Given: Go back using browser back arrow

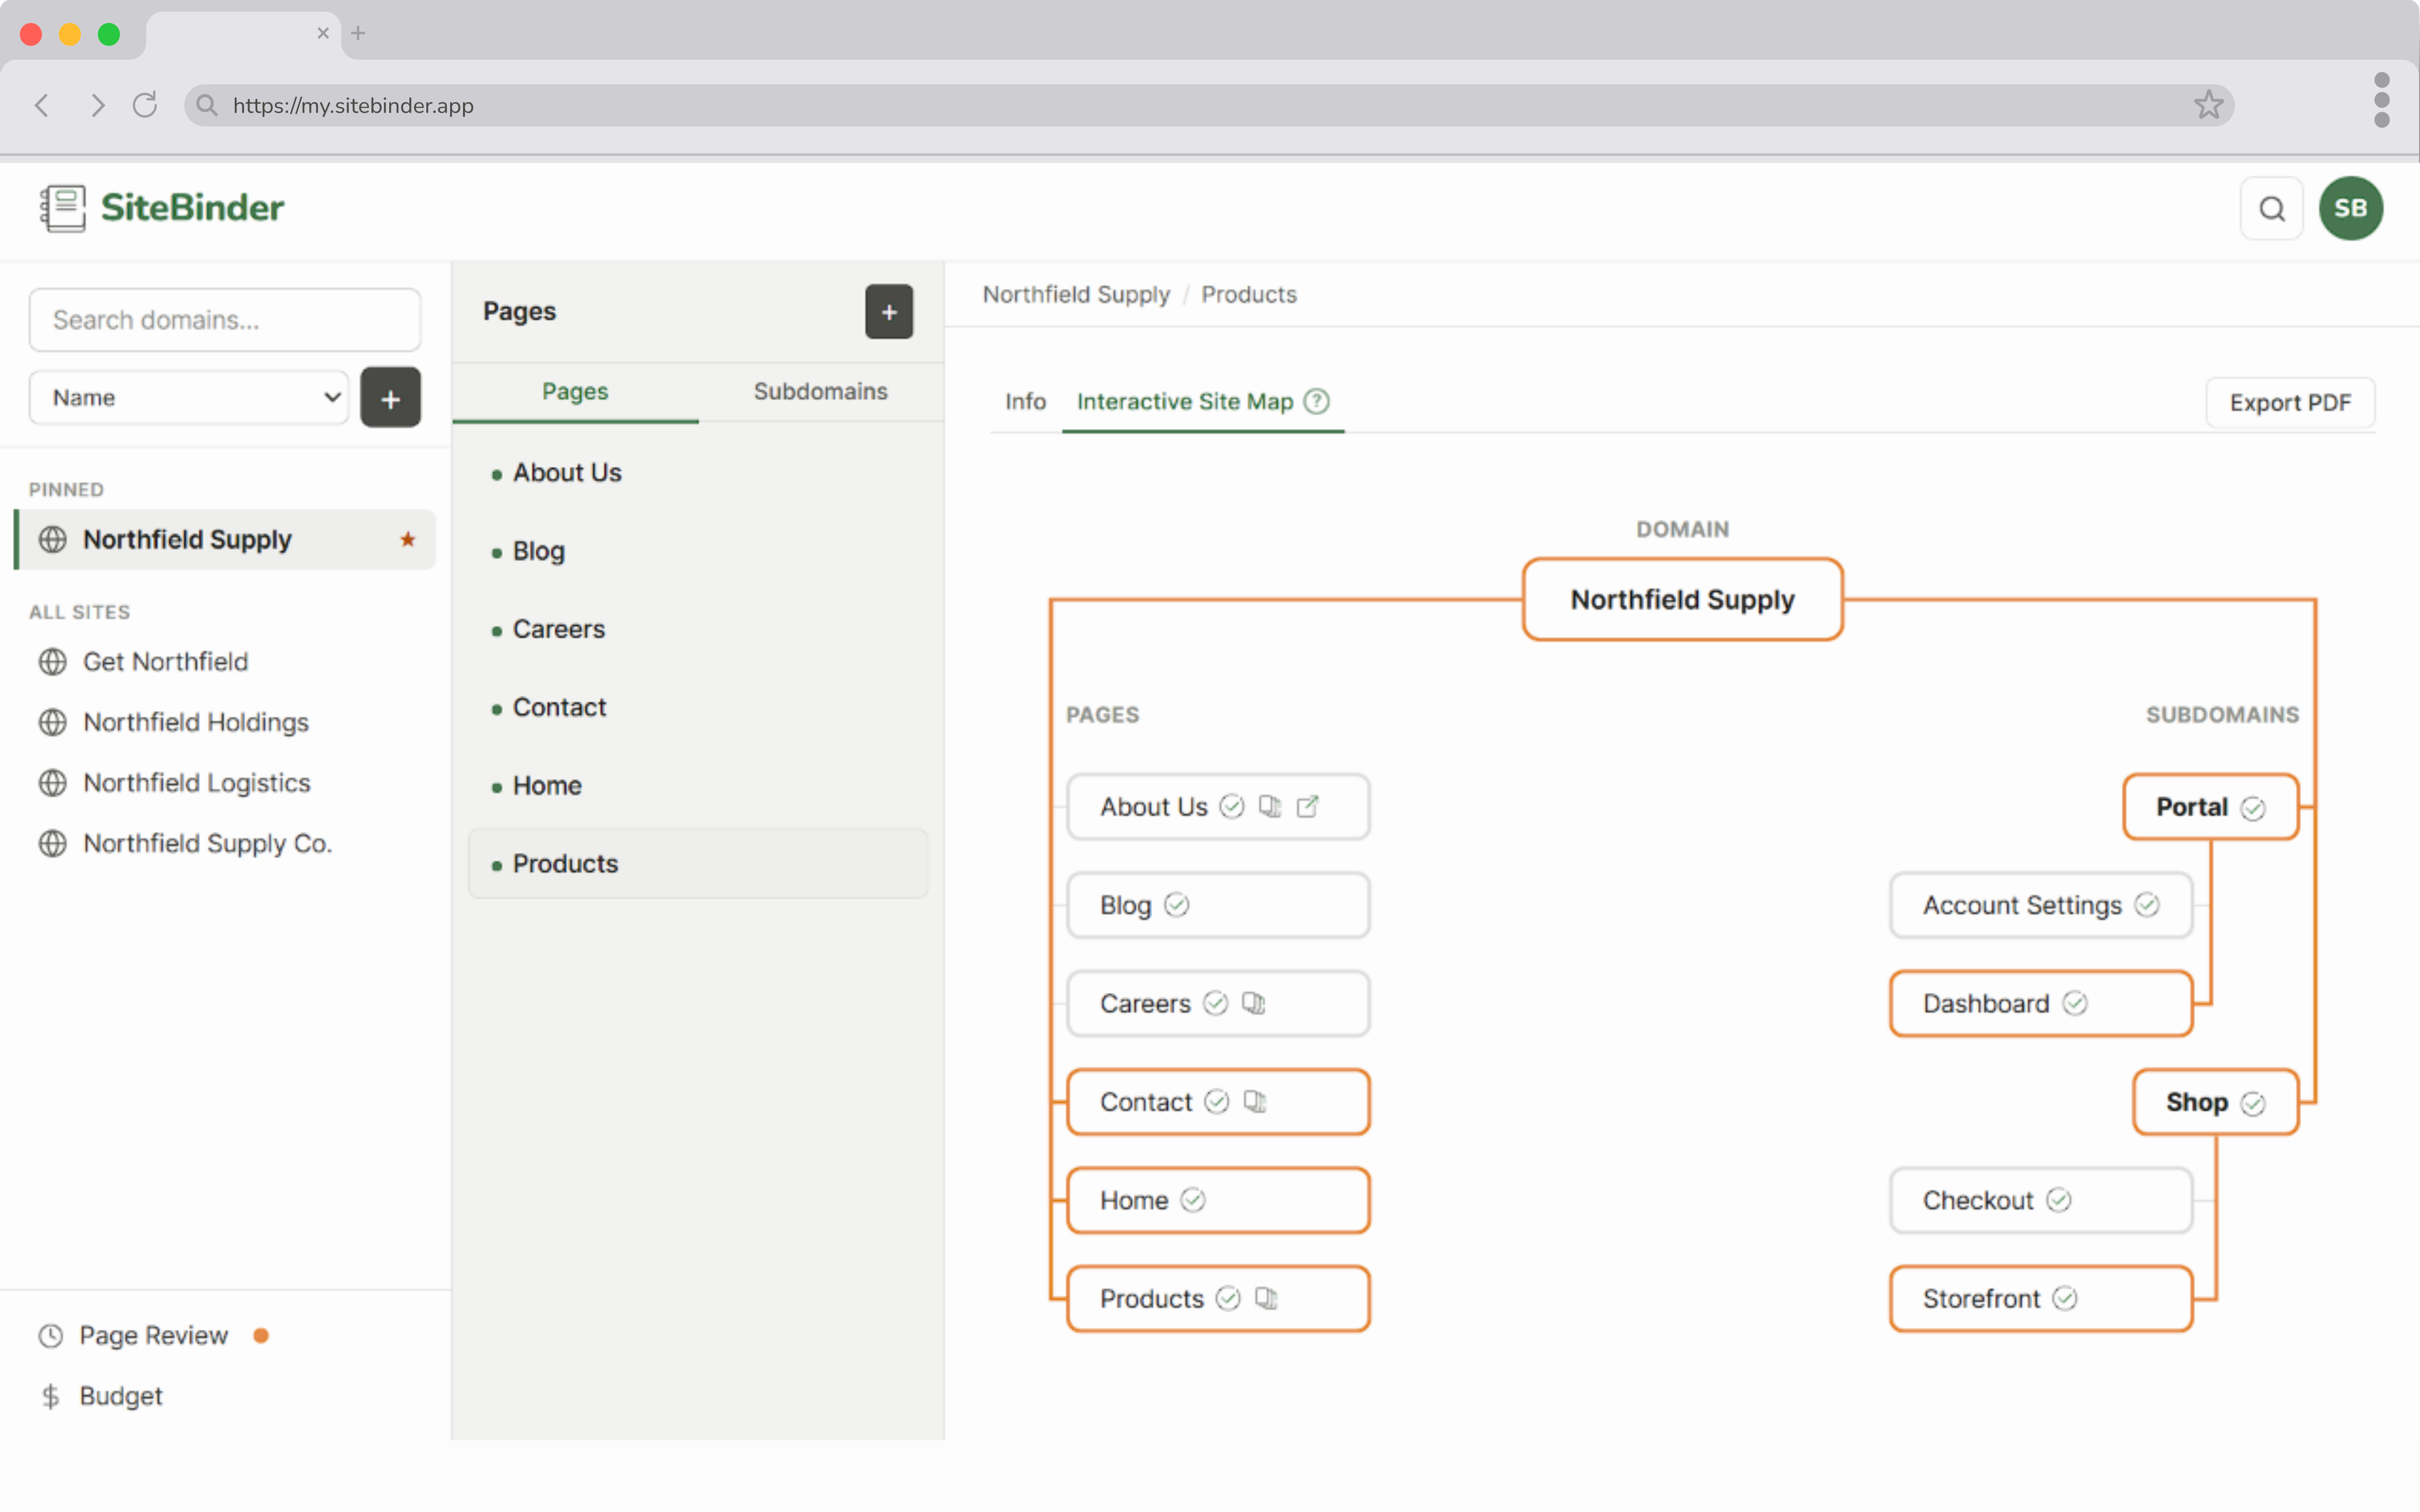Looking at the screenshot, I should point(42,105).
